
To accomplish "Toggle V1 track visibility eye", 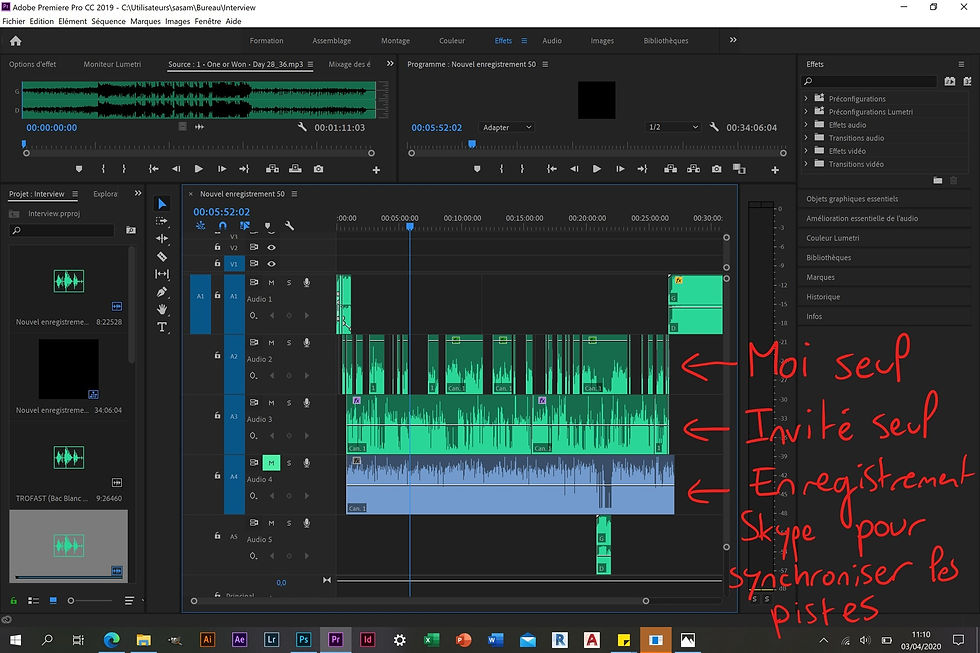I will (x=271, y=264).
